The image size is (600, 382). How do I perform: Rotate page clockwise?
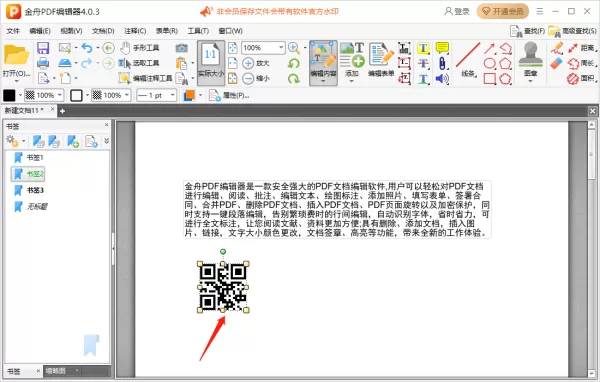pyautogui.click(x=294, y=78)
